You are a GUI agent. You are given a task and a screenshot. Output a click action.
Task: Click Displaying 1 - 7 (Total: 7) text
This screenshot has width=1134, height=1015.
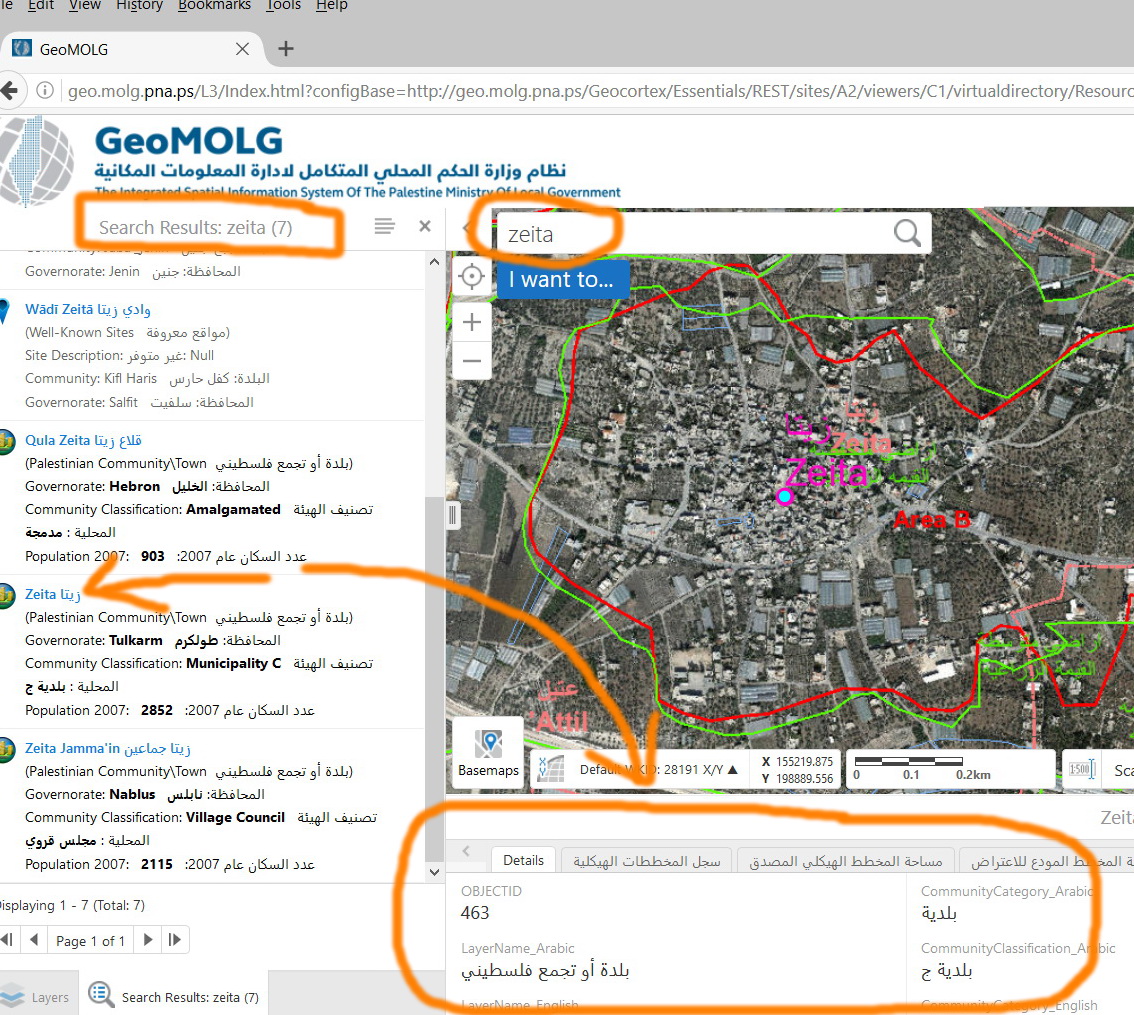[70, 905]
